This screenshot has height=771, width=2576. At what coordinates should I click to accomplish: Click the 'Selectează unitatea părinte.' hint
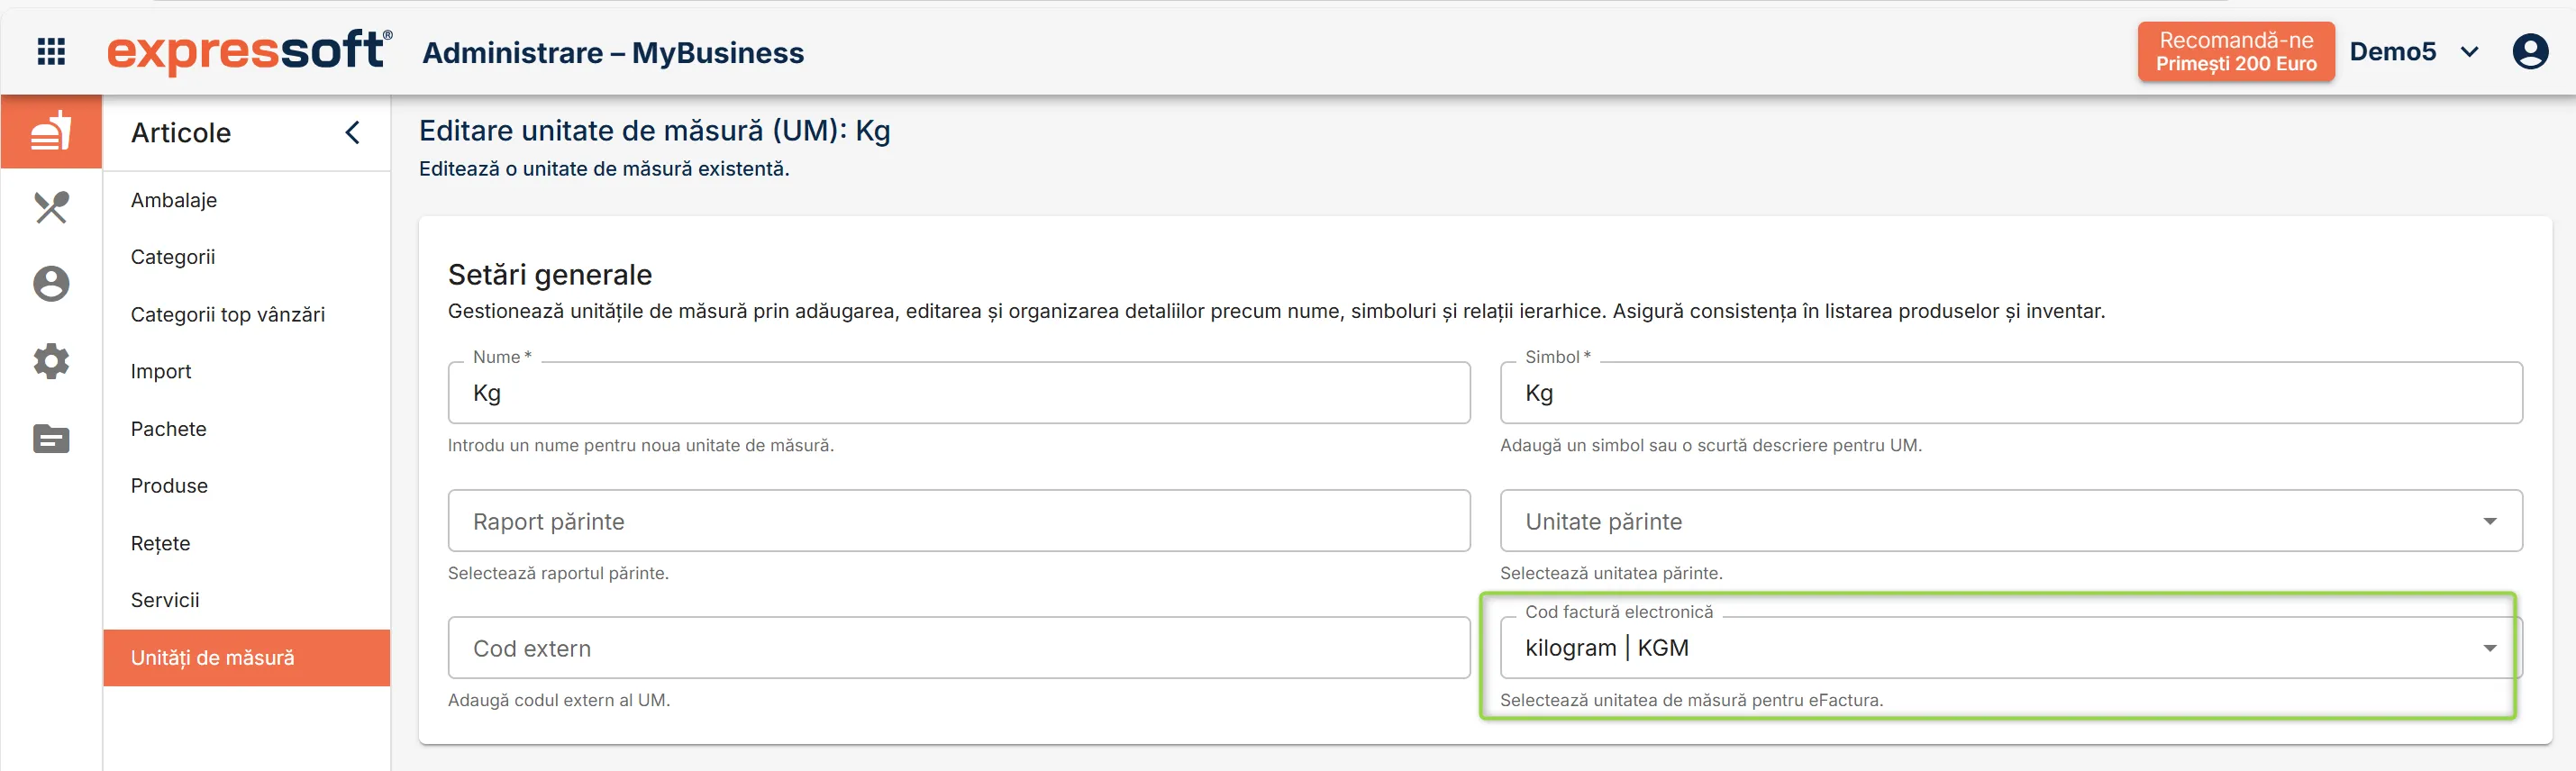coord(1611,574)
